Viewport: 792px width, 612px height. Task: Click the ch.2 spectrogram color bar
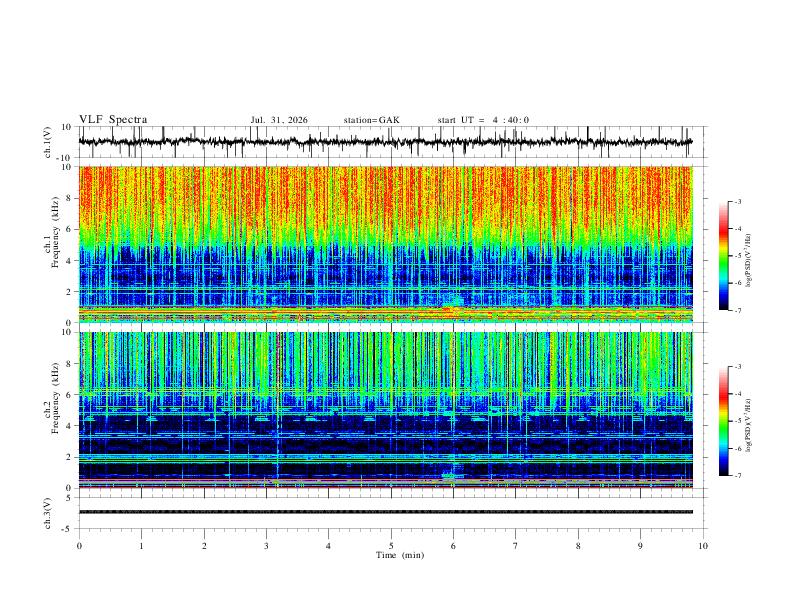(723, 421)
